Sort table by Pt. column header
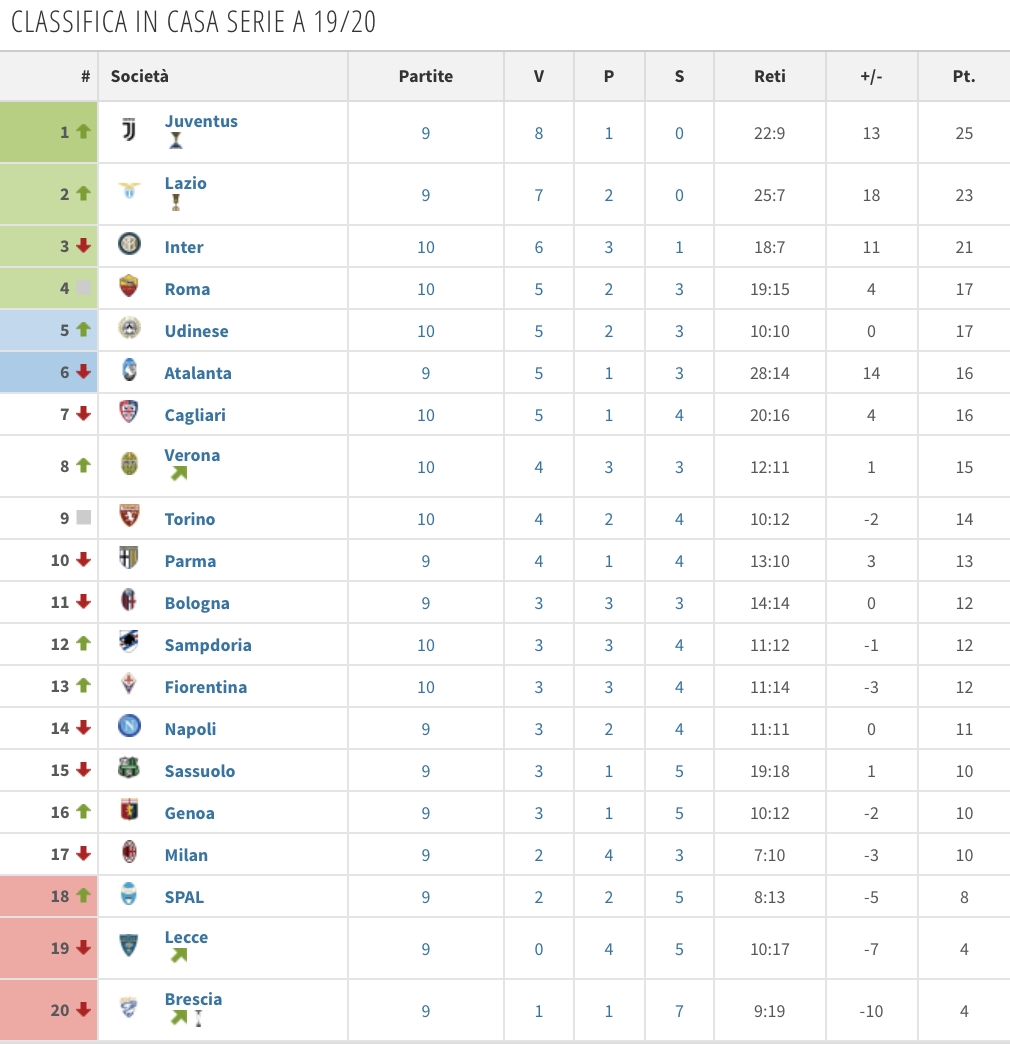 964,76
